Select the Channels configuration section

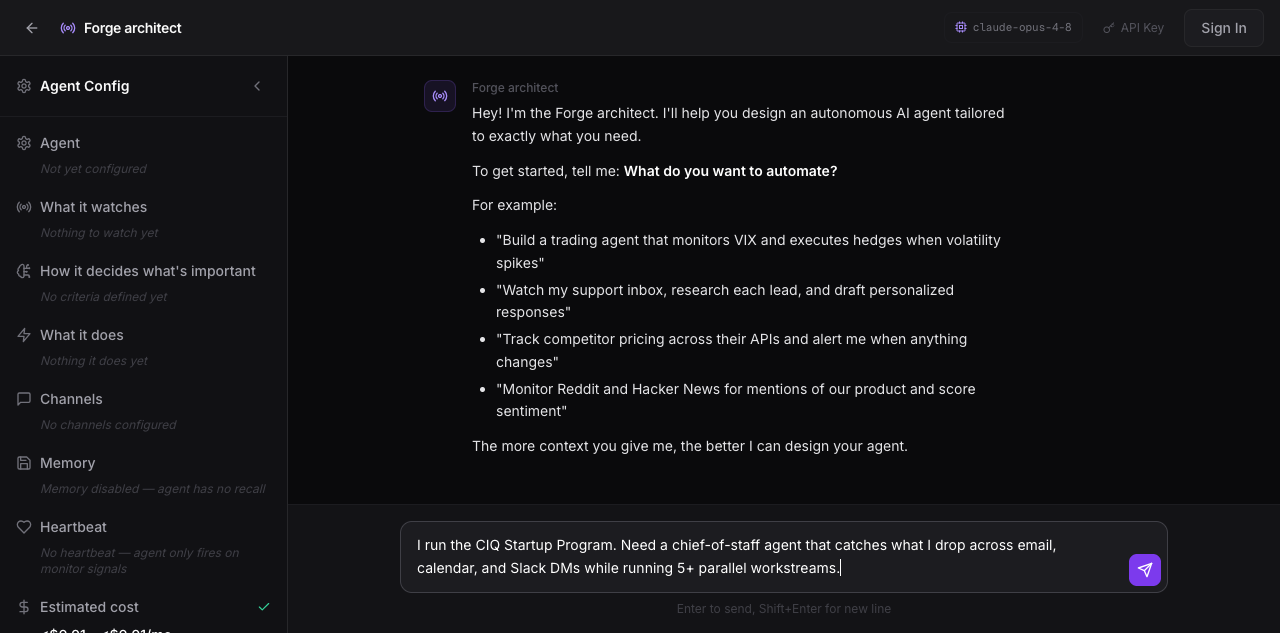click(143, 411)
